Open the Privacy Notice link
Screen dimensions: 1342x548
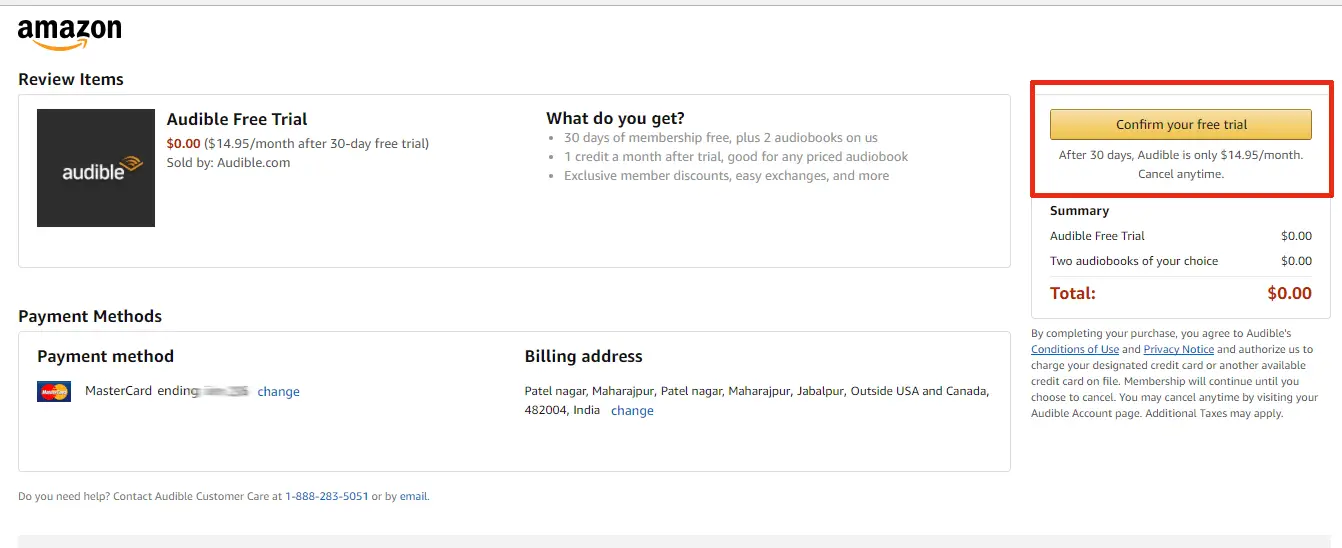pyautogui.click(x=1179, y=350)
